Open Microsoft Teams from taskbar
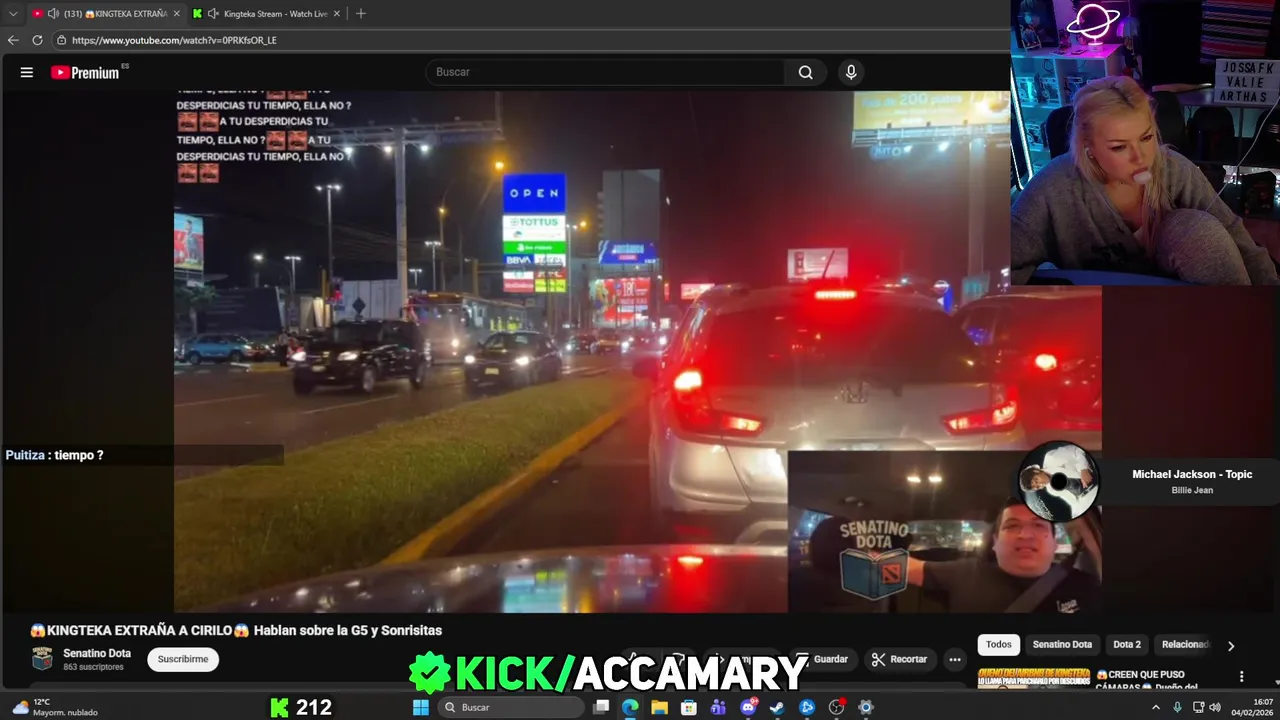Screen dimensions: 1280x720 (x=718, y=707)
